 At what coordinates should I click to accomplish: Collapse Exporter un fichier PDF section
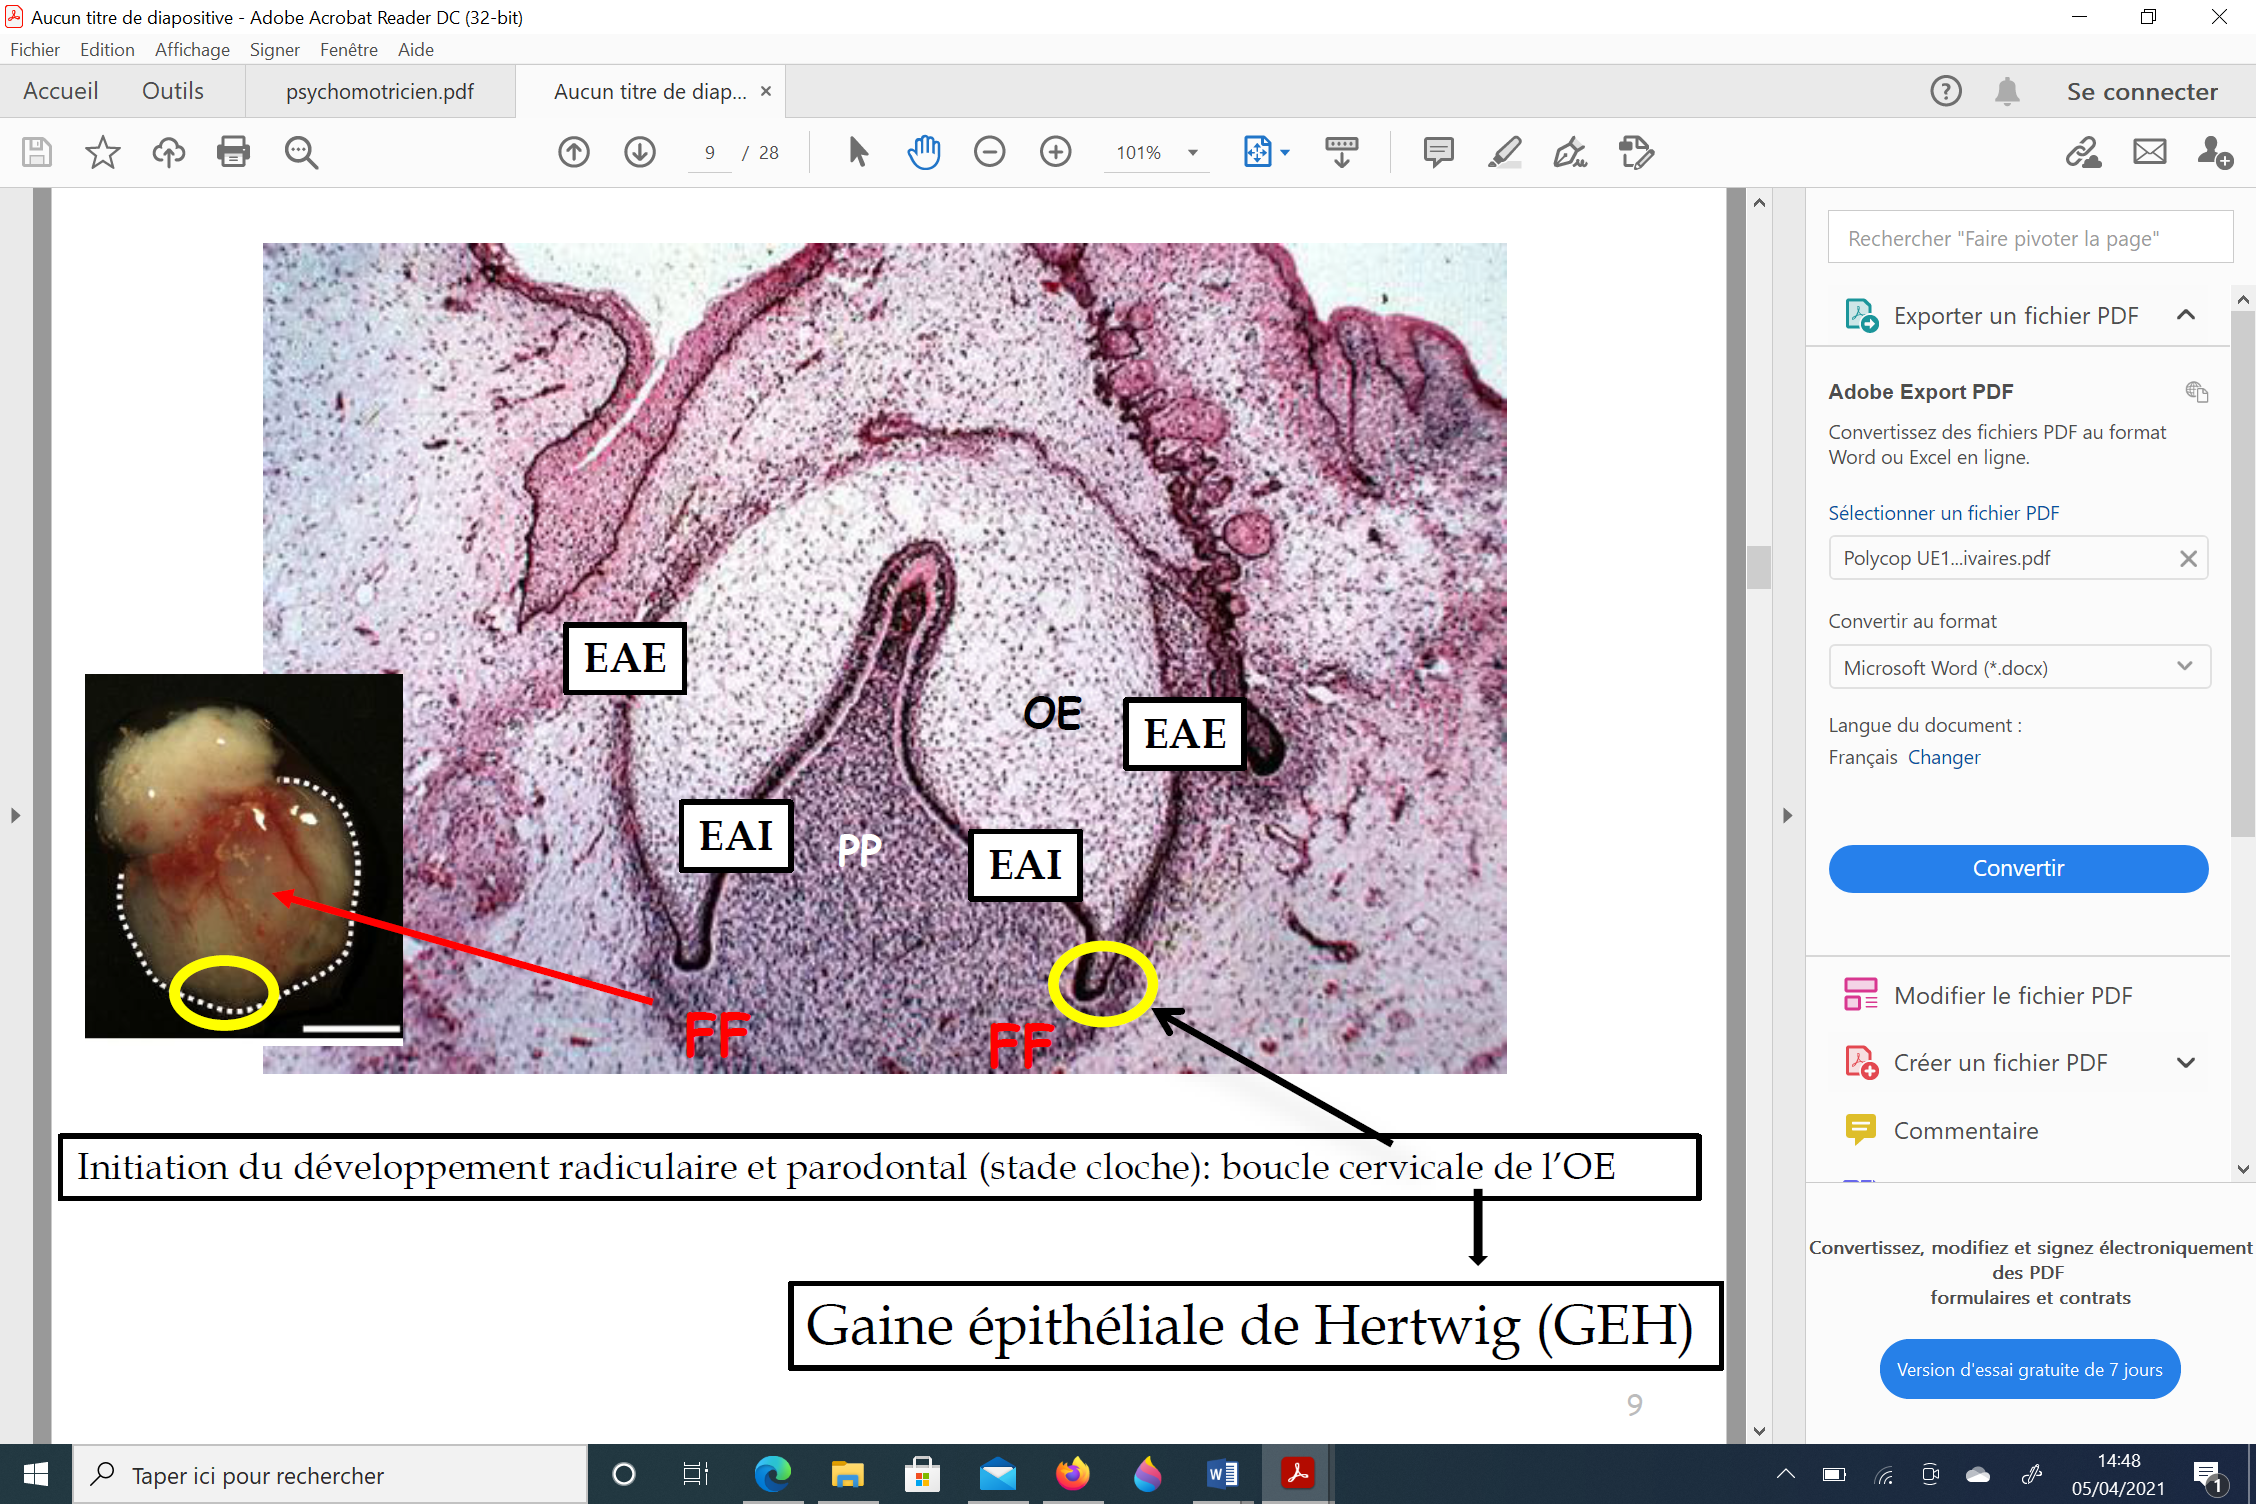tap(2185, 315)
